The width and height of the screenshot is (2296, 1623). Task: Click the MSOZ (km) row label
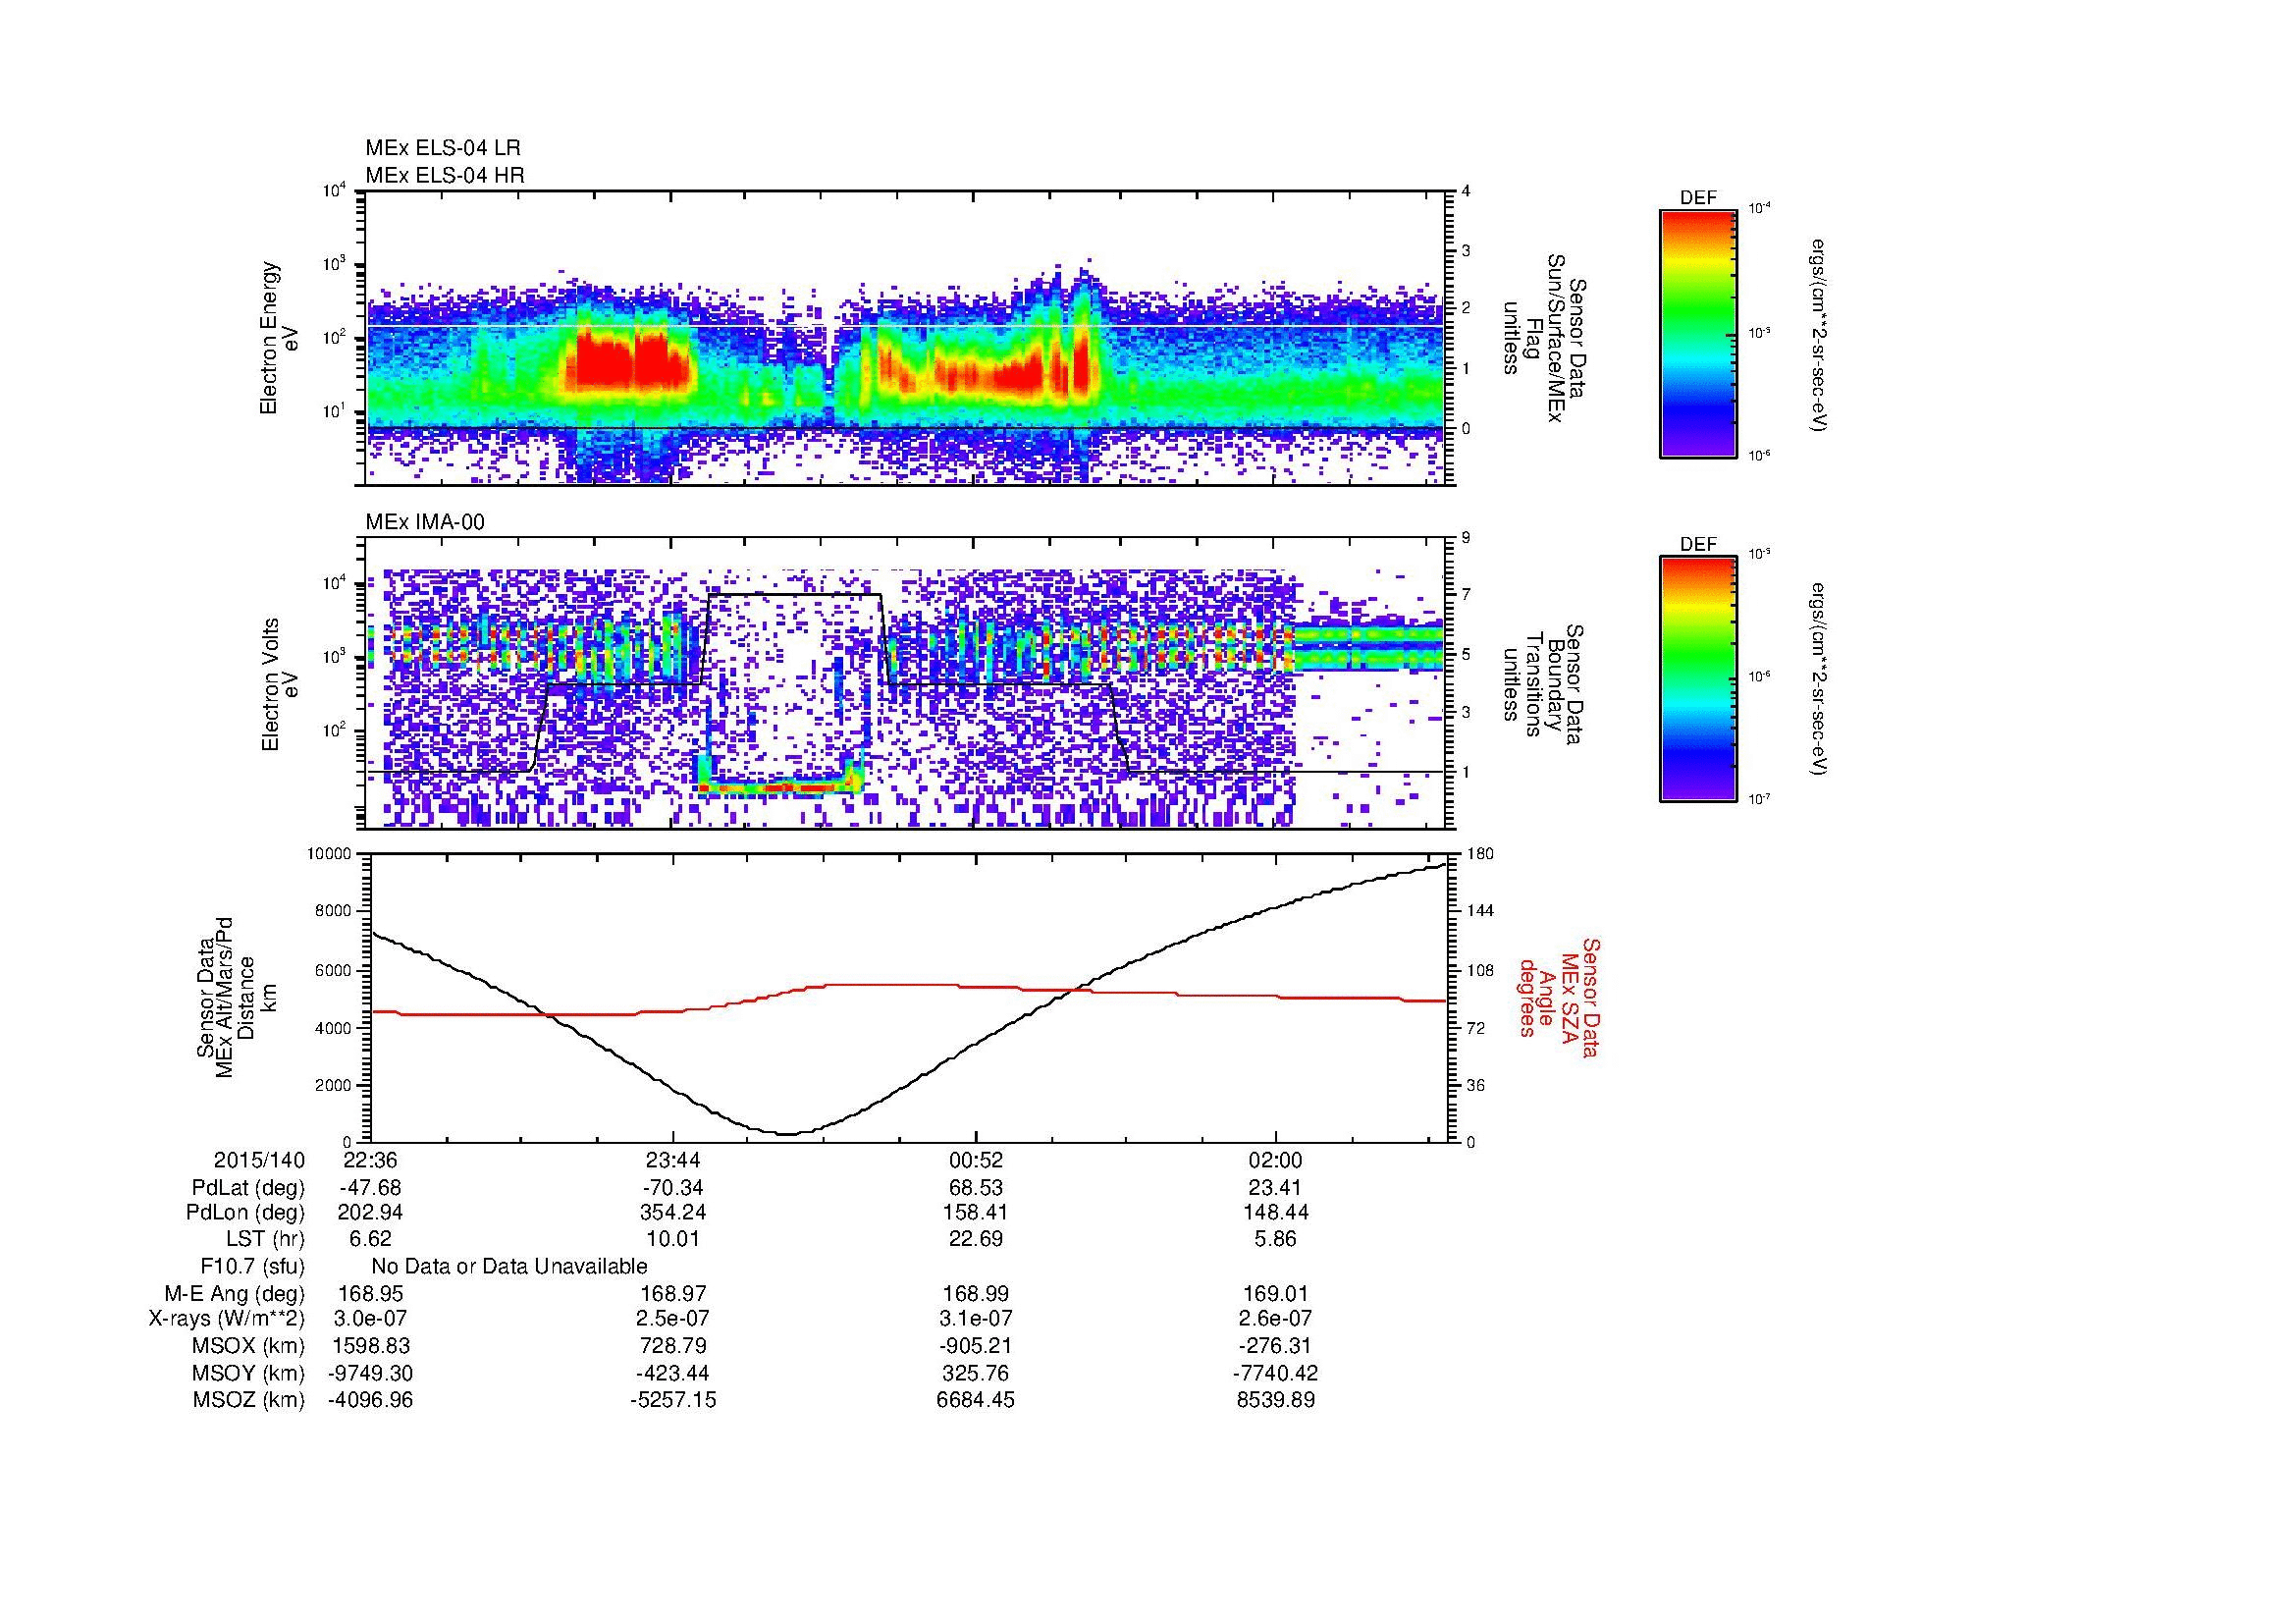248,1401
